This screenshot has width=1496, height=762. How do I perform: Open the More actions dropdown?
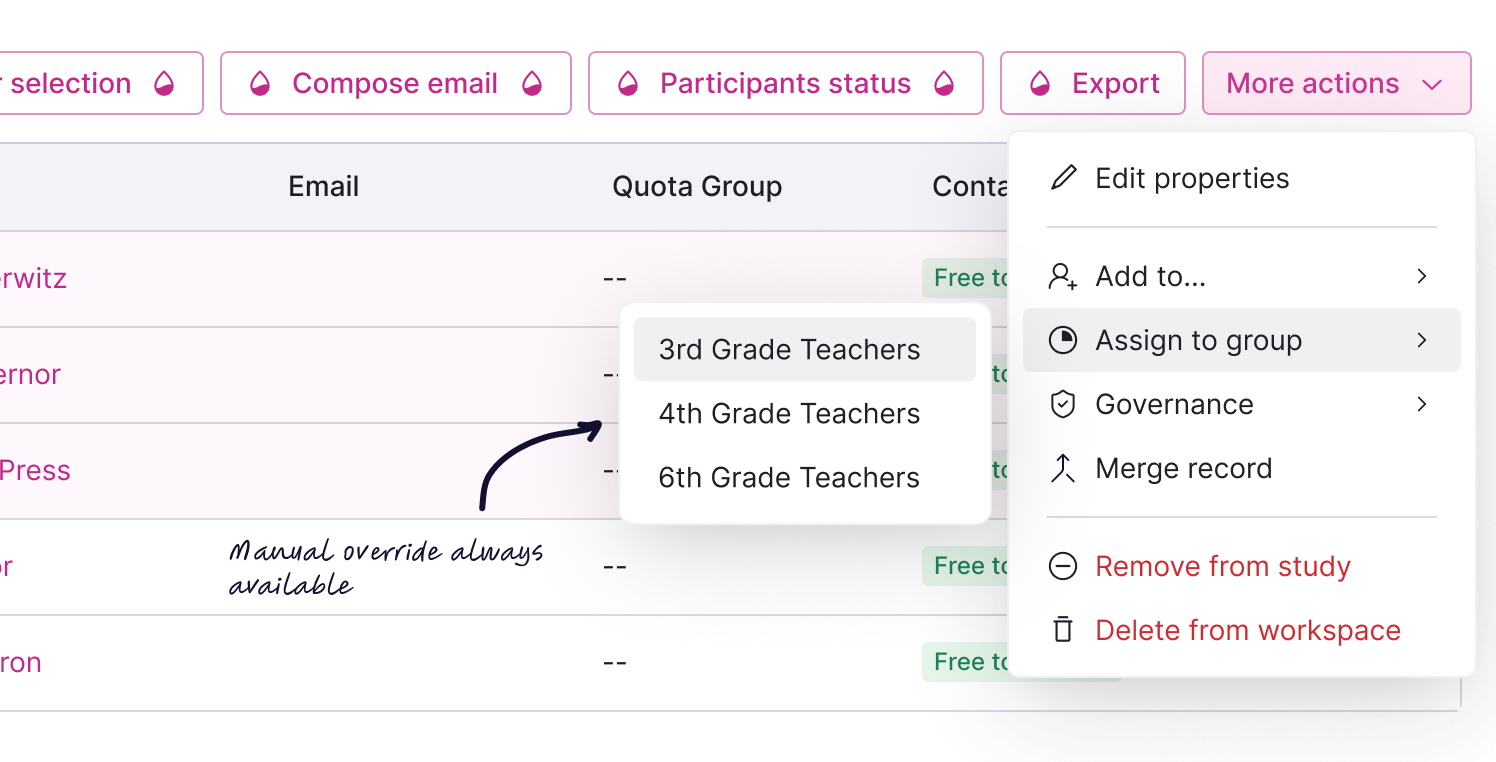1335,84
